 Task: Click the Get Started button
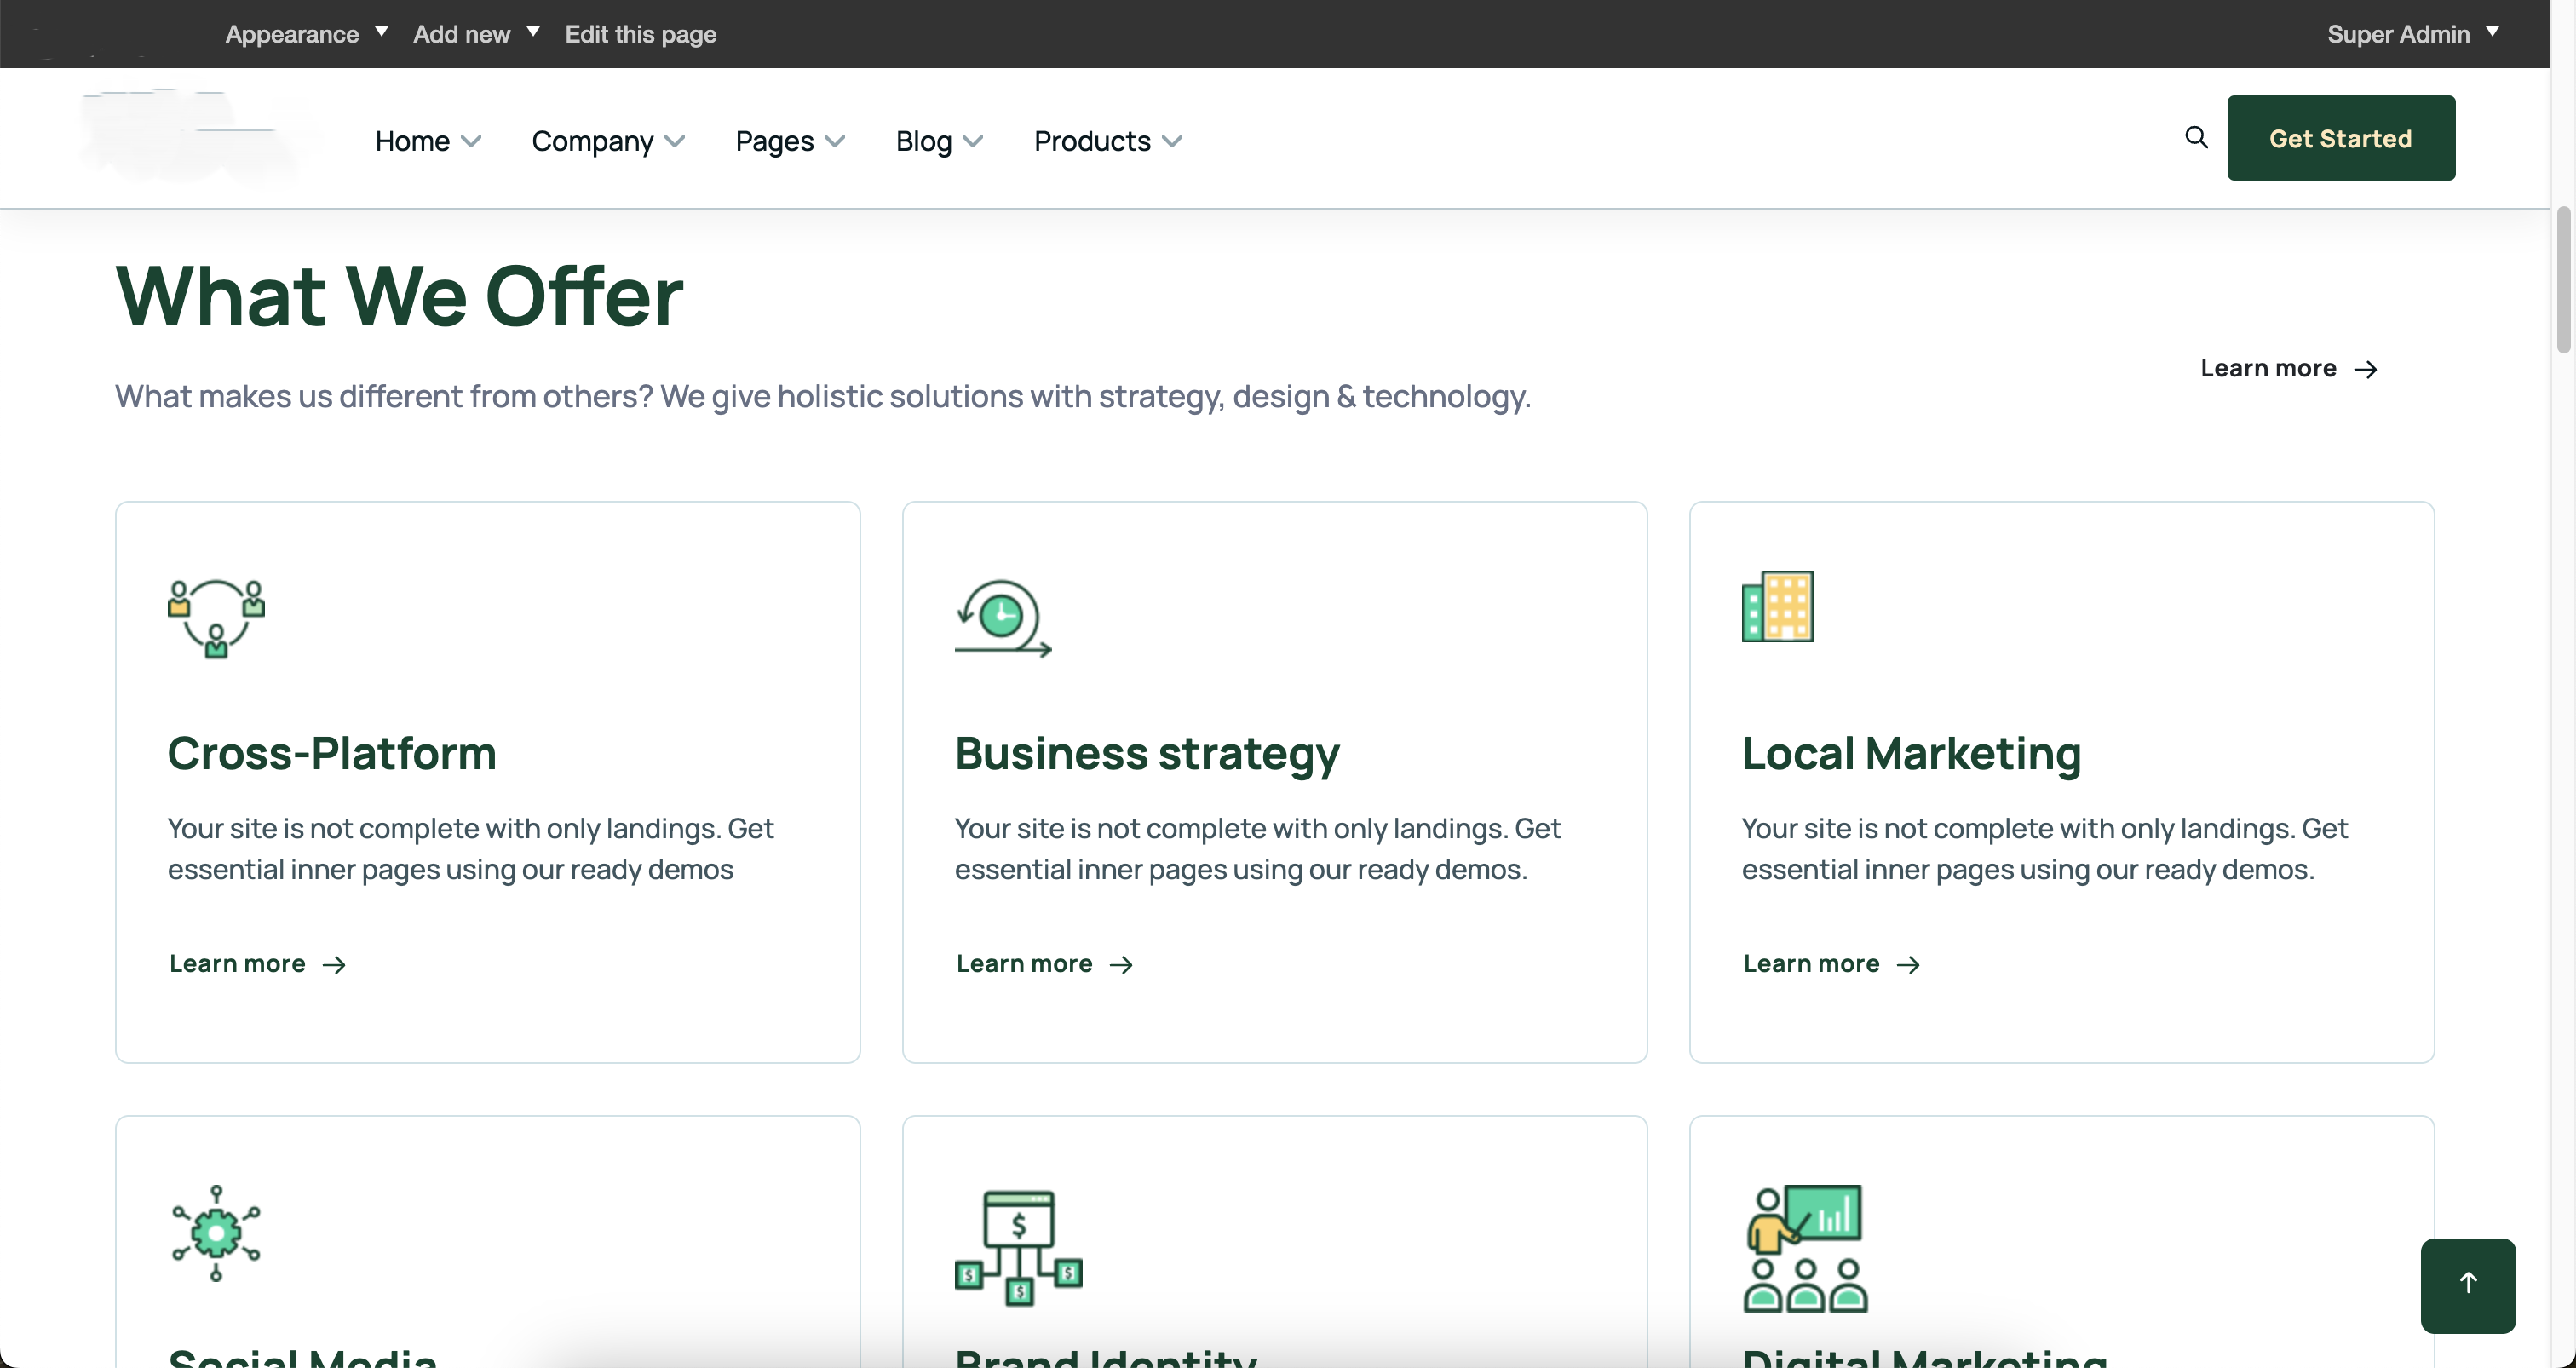[x=2340, y=138]
